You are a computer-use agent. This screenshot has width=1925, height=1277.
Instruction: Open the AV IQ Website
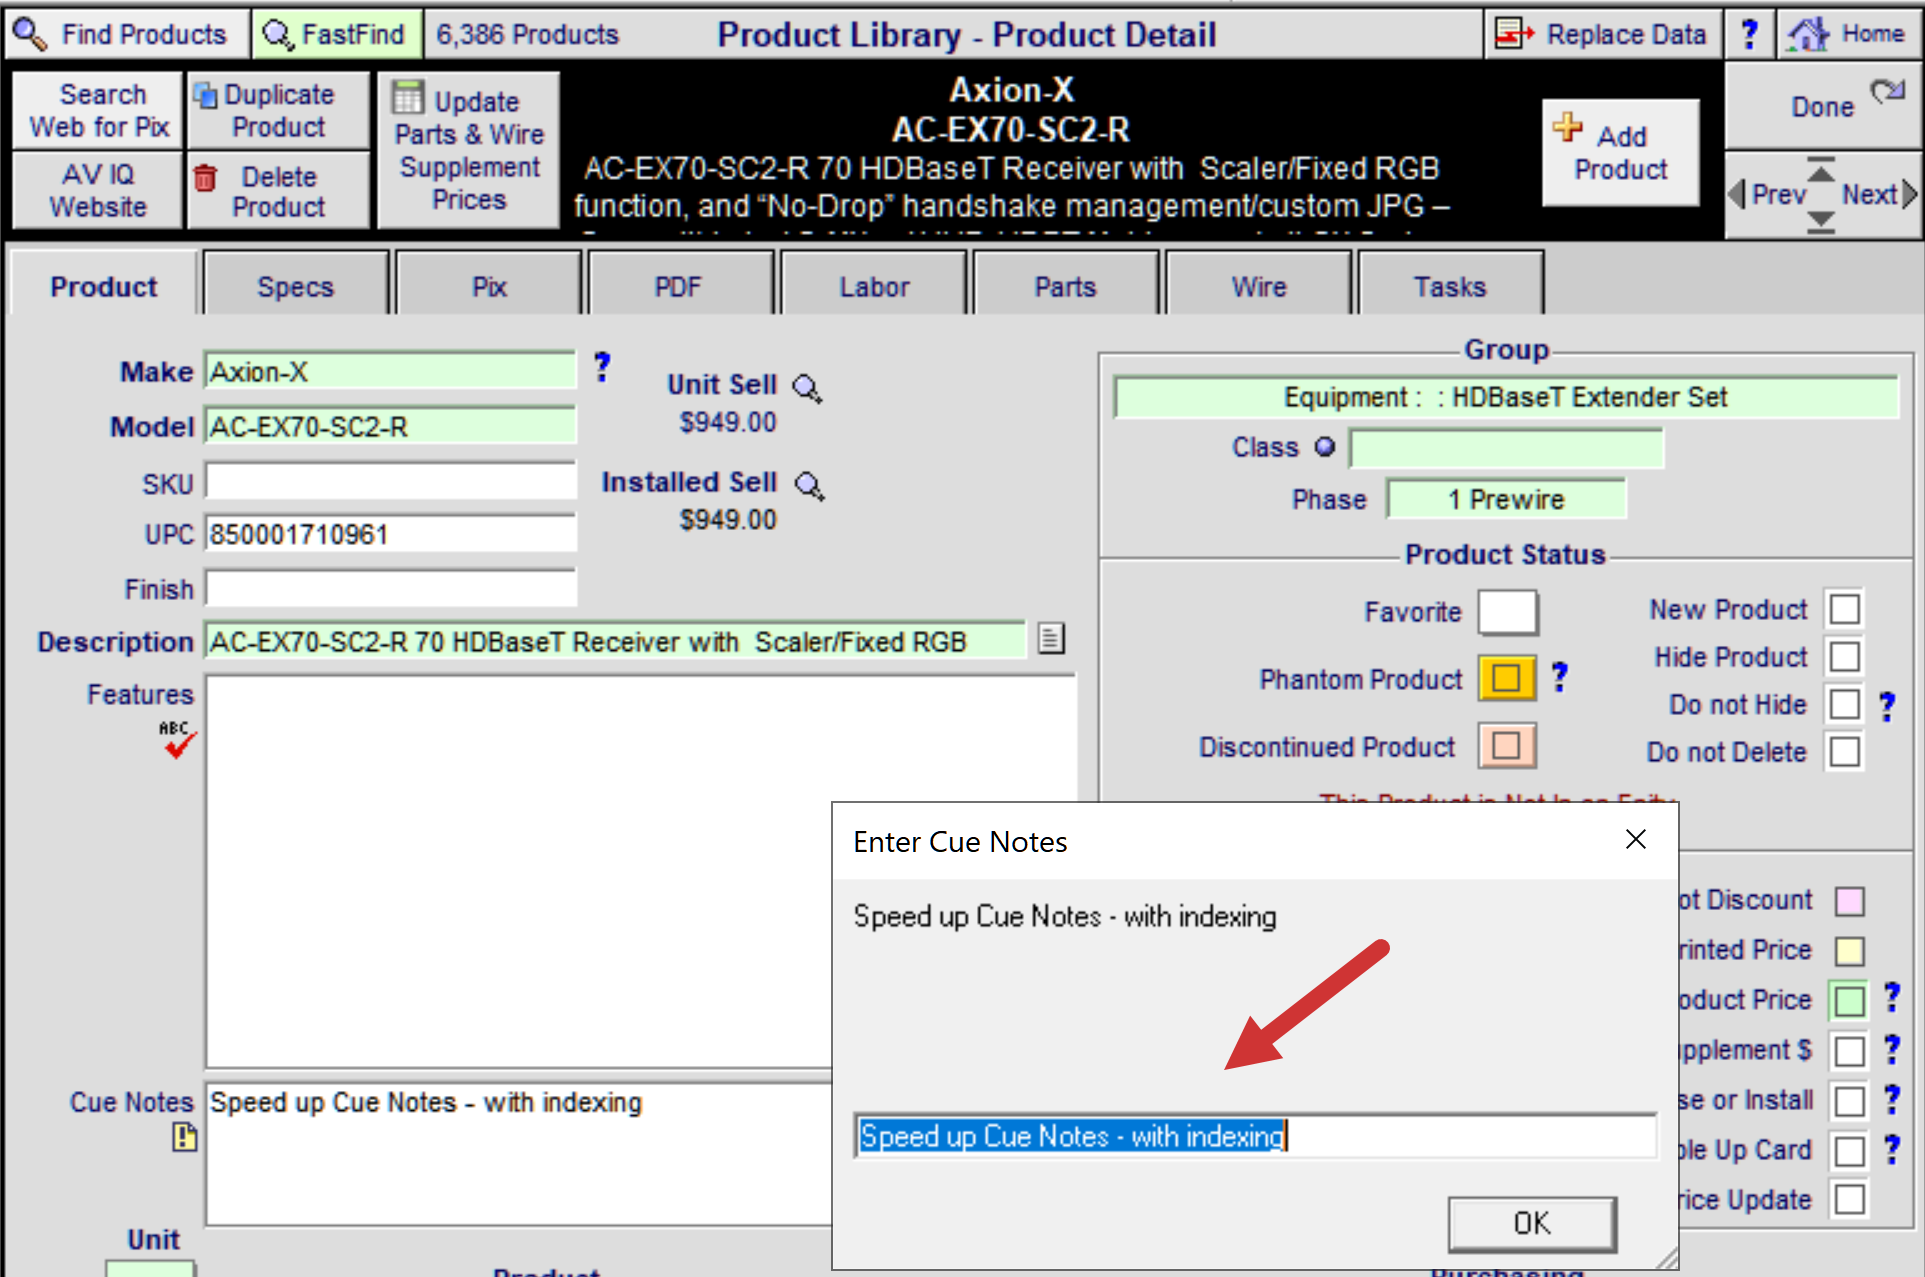pyautogui.click(x=98, y=191)
